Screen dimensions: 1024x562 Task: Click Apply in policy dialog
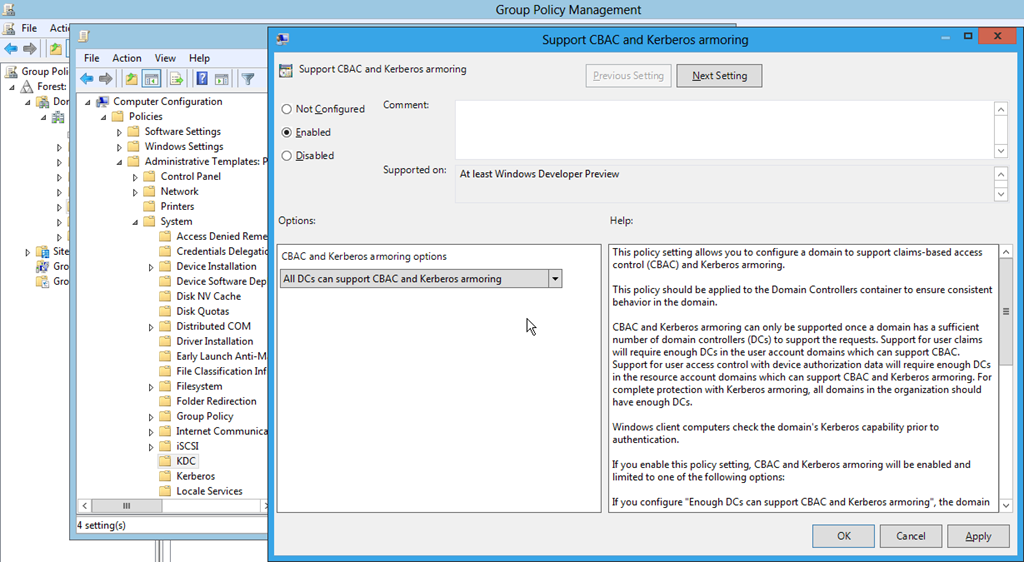click(x=978, y=536)
